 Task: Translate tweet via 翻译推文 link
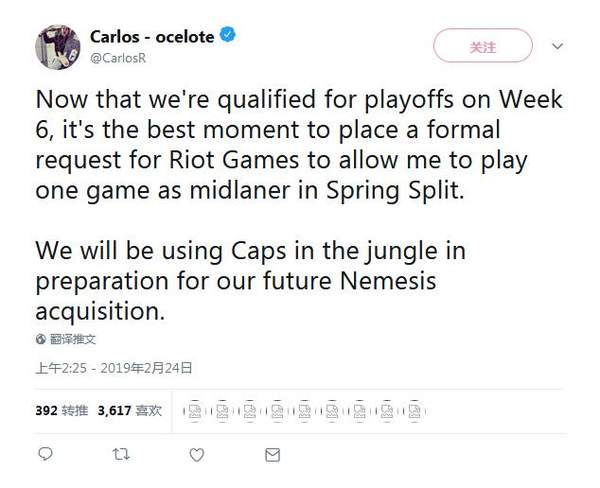pos(73,339)
